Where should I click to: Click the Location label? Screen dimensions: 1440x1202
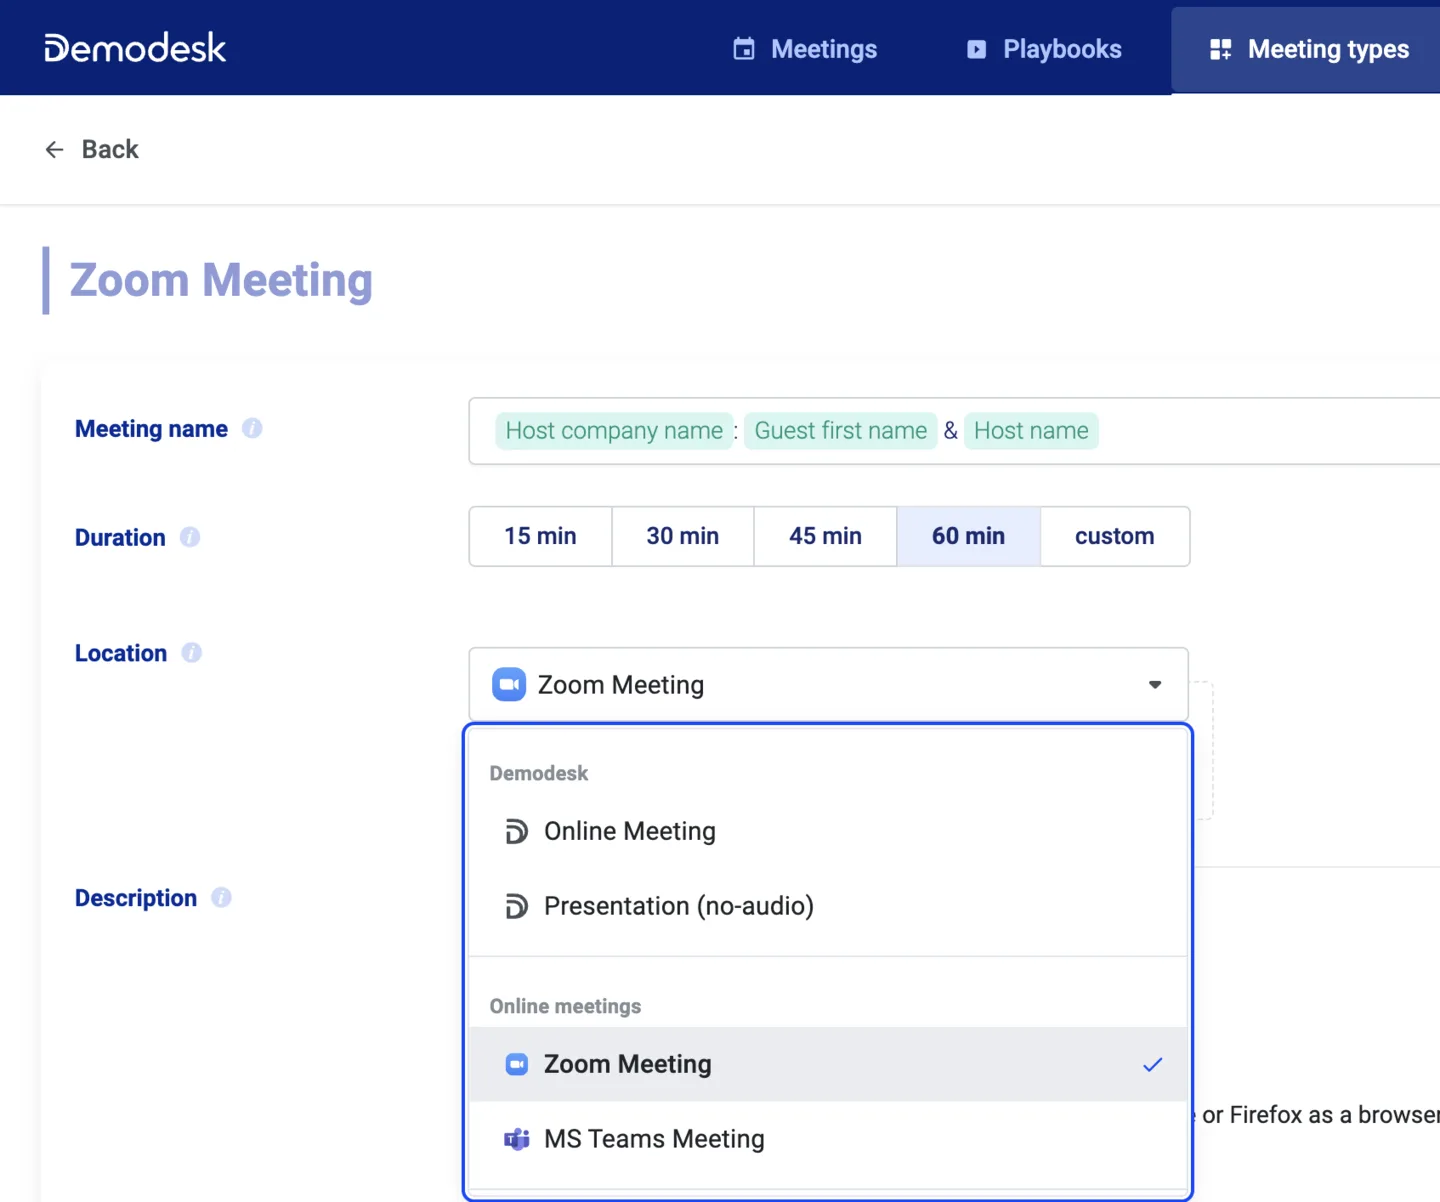point(121,653)
